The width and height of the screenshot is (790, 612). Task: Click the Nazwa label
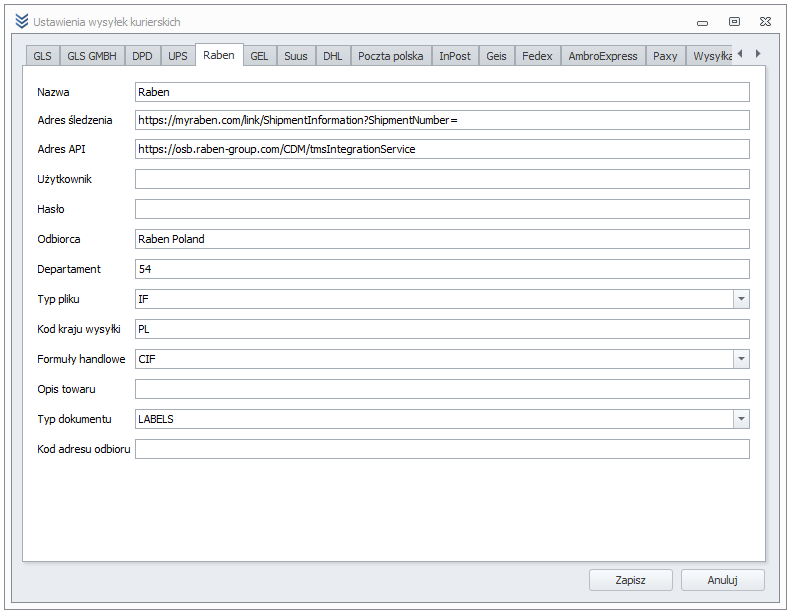click(53, 92)
